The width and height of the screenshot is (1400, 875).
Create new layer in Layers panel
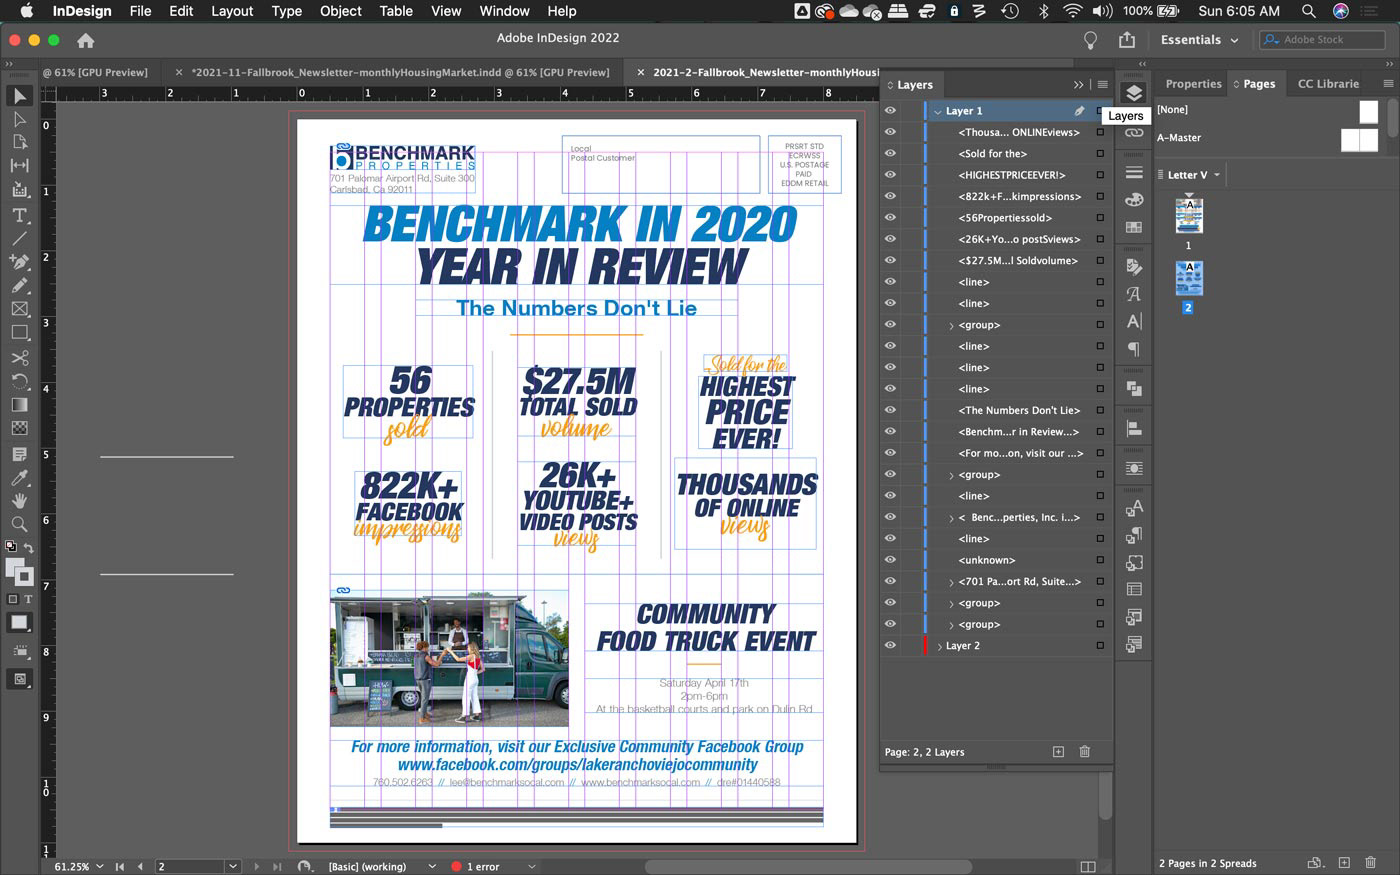(1058, 751)
